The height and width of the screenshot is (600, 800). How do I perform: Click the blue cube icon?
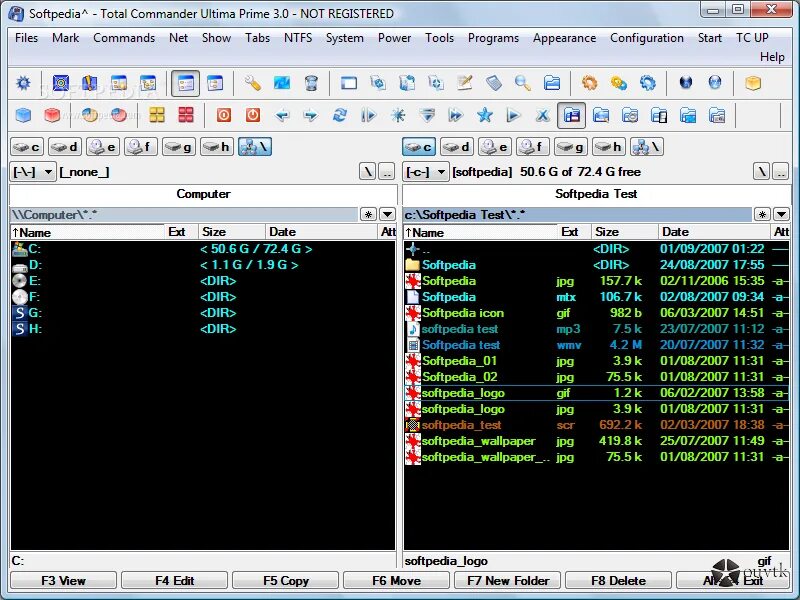click(x=23, y=115)
